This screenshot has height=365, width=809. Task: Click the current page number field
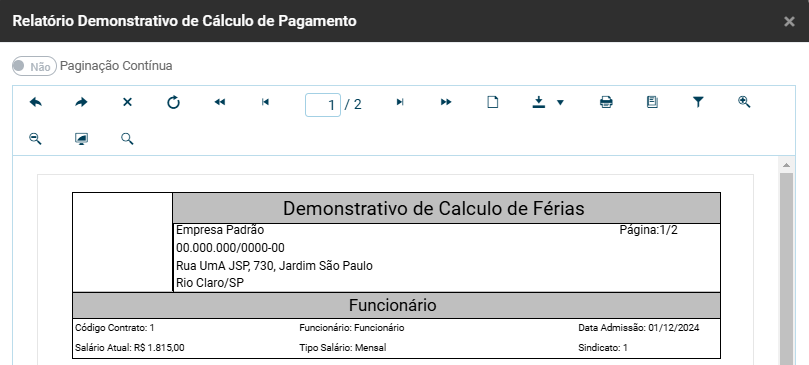[x=323, y=105]
